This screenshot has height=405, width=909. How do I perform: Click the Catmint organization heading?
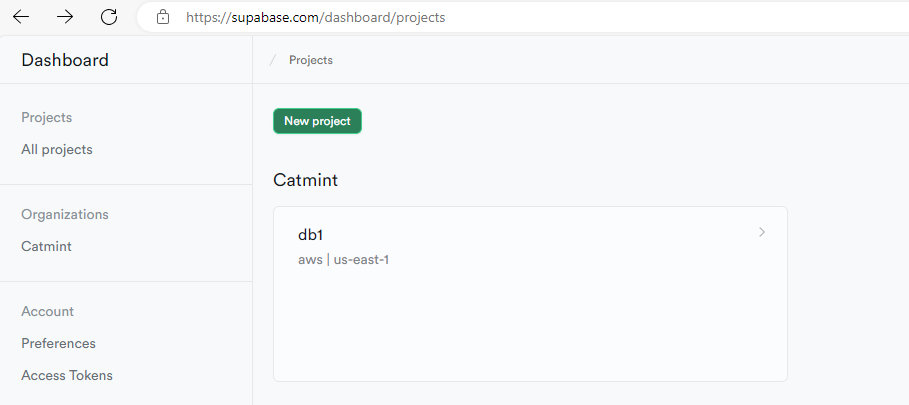click(305, 180)
